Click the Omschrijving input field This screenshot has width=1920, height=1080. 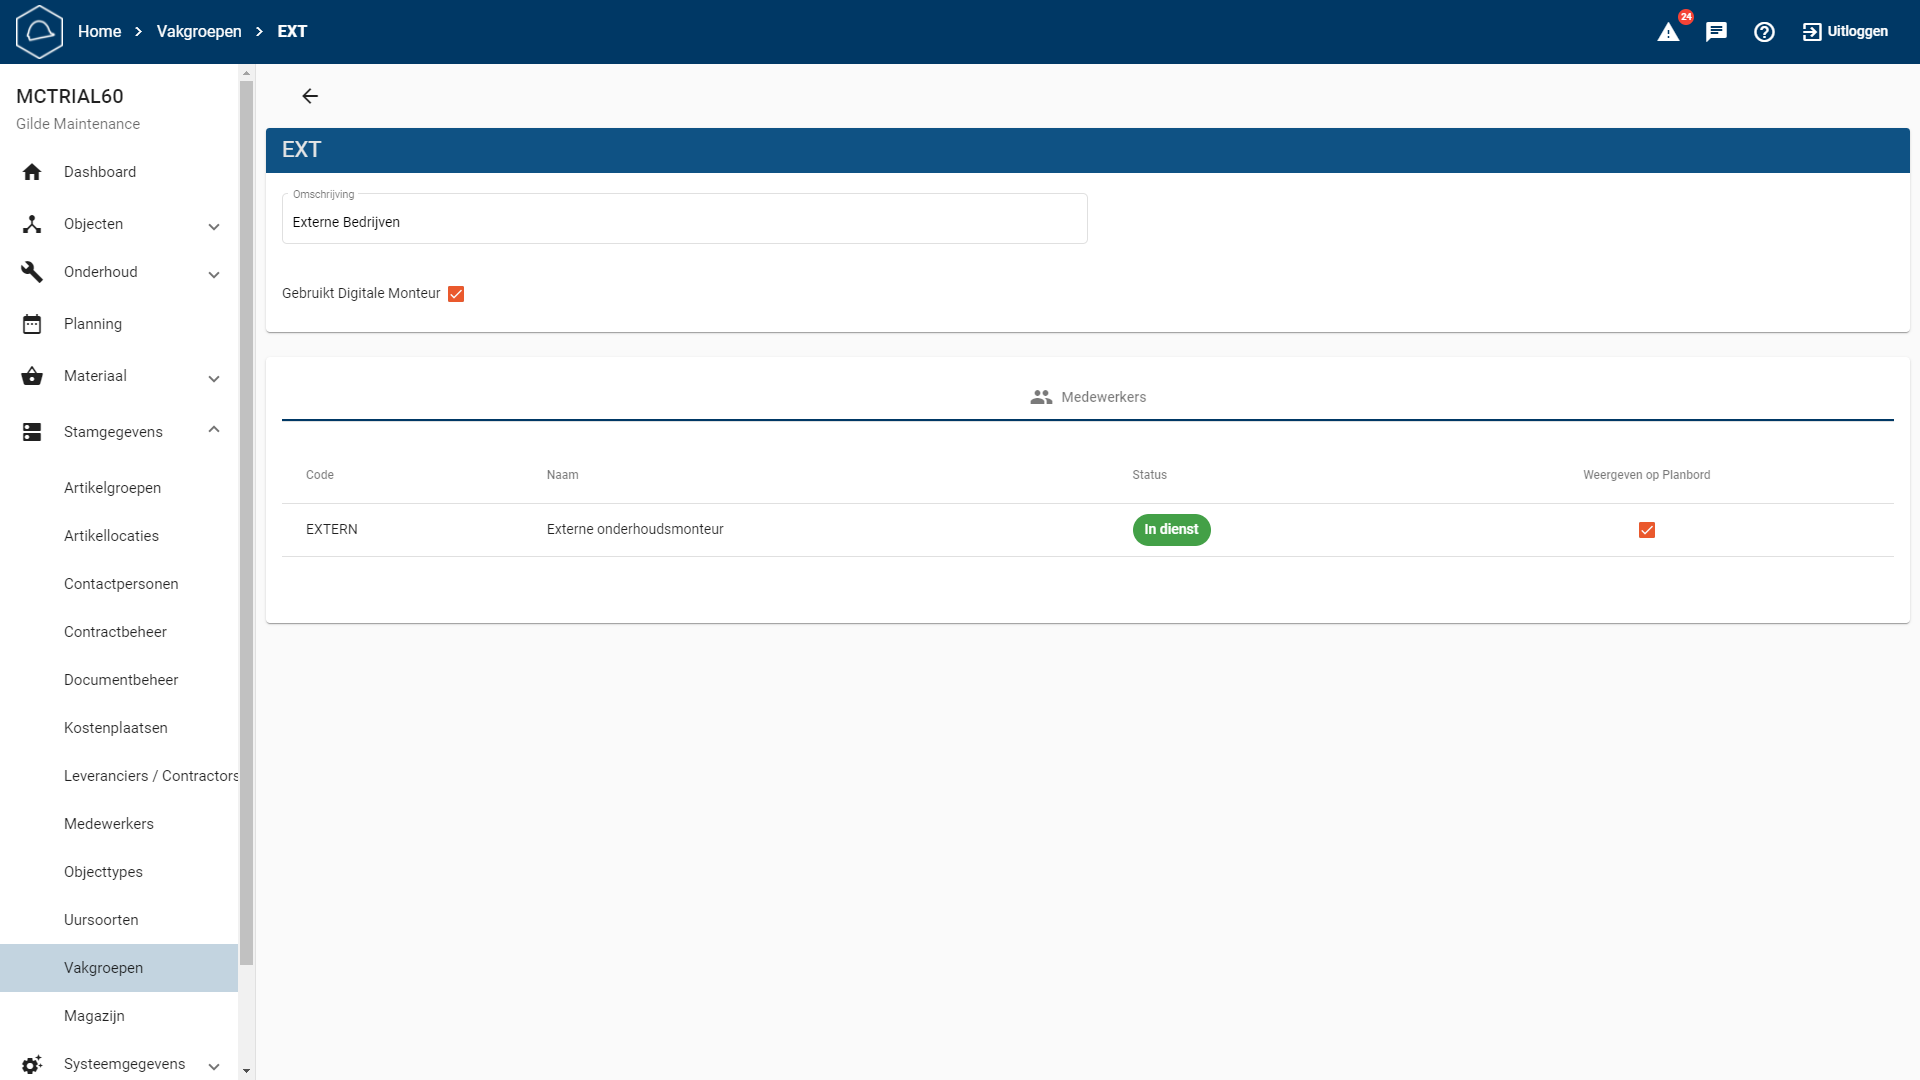tap(684, 222)
